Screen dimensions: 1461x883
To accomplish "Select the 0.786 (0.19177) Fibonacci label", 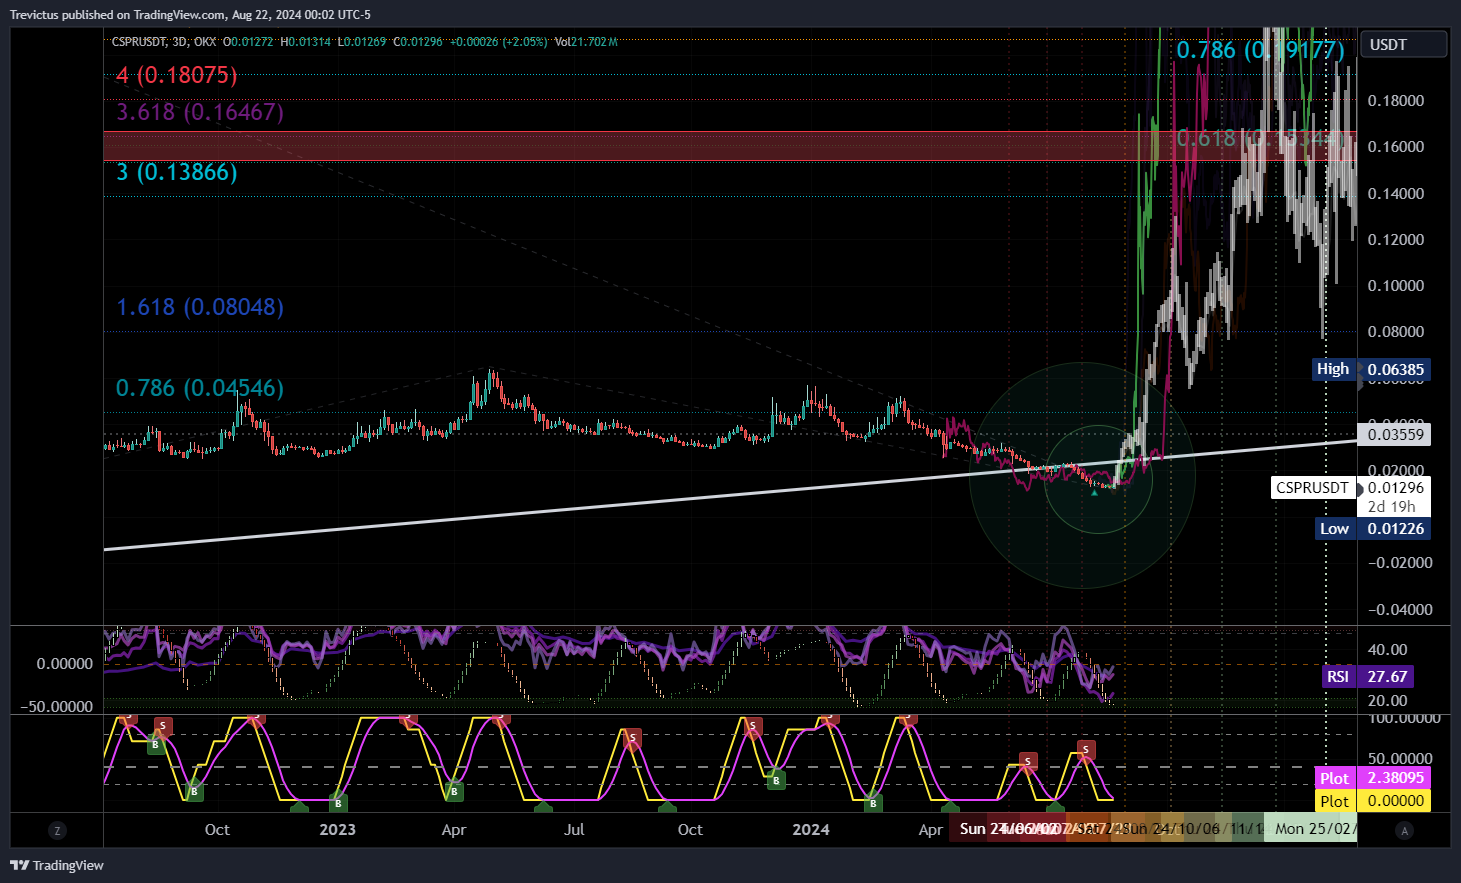I will point(1260,50).
